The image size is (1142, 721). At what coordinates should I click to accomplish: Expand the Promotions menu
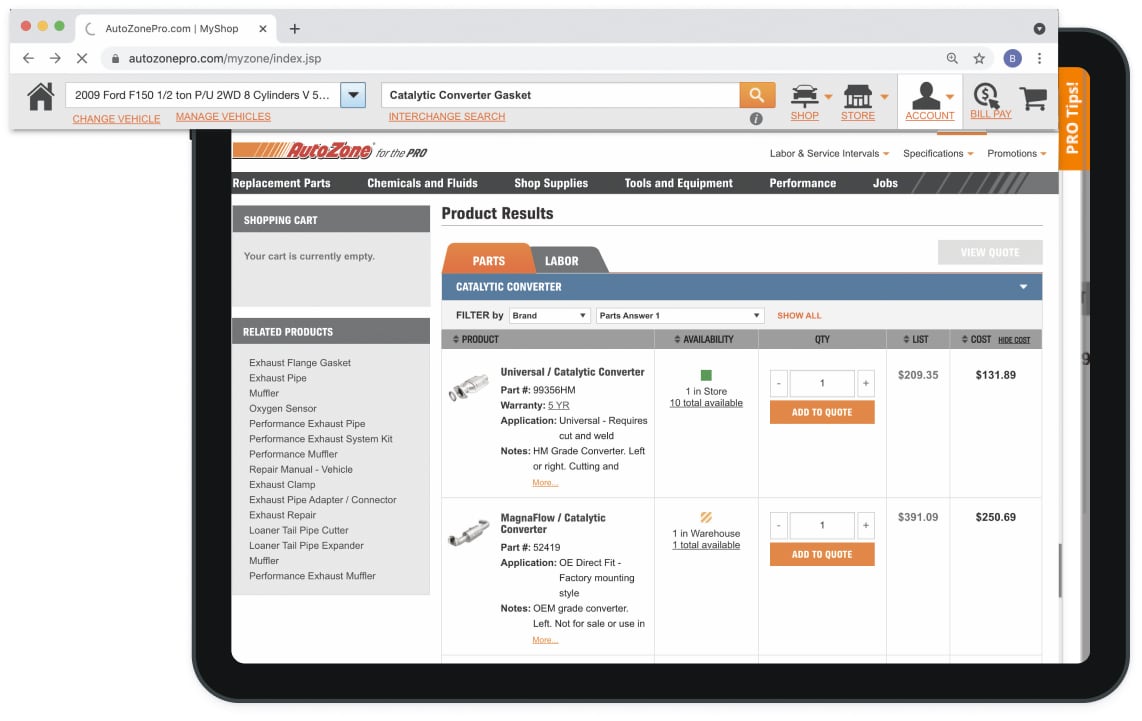pyautogui.click(x=1017, y=154)
